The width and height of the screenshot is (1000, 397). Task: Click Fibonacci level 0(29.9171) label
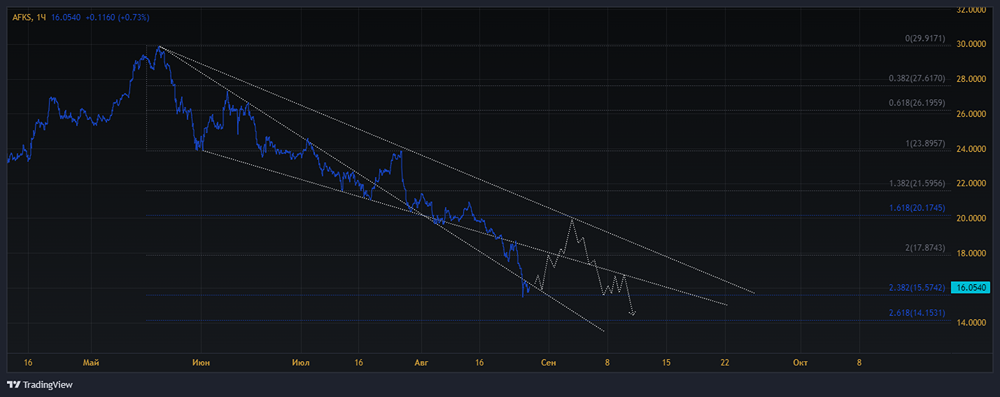pyautogui.click(x=924, y=38)
